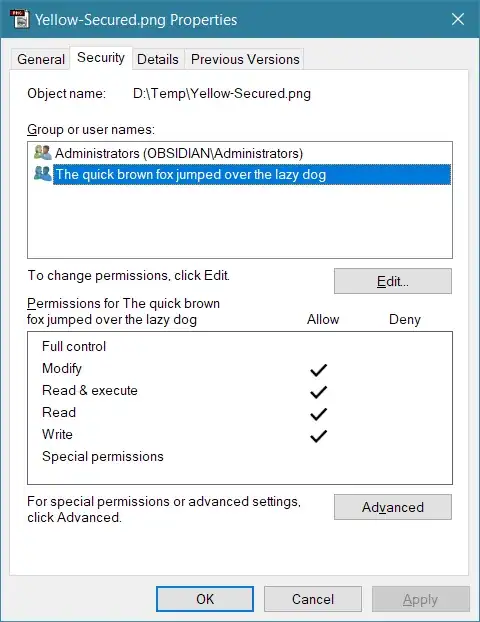Open the Edit permissions button

(x=393, y=281)
